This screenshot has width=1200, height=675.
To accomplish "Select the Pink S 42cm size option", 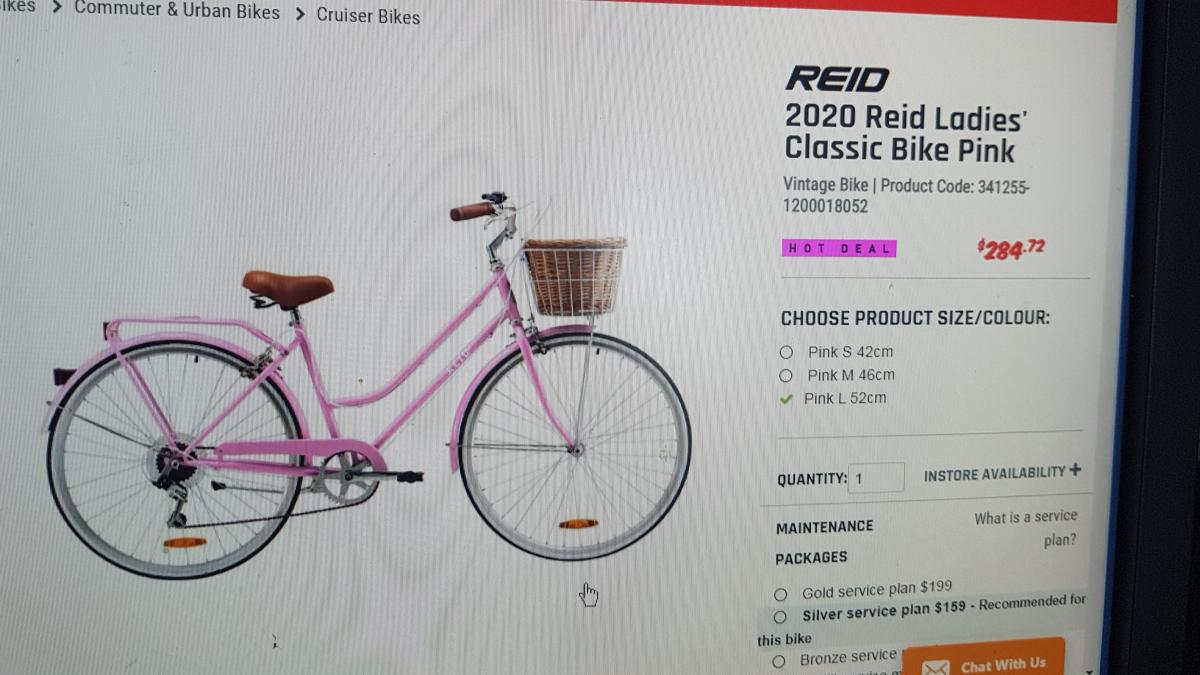I will [x=786, y=352].
